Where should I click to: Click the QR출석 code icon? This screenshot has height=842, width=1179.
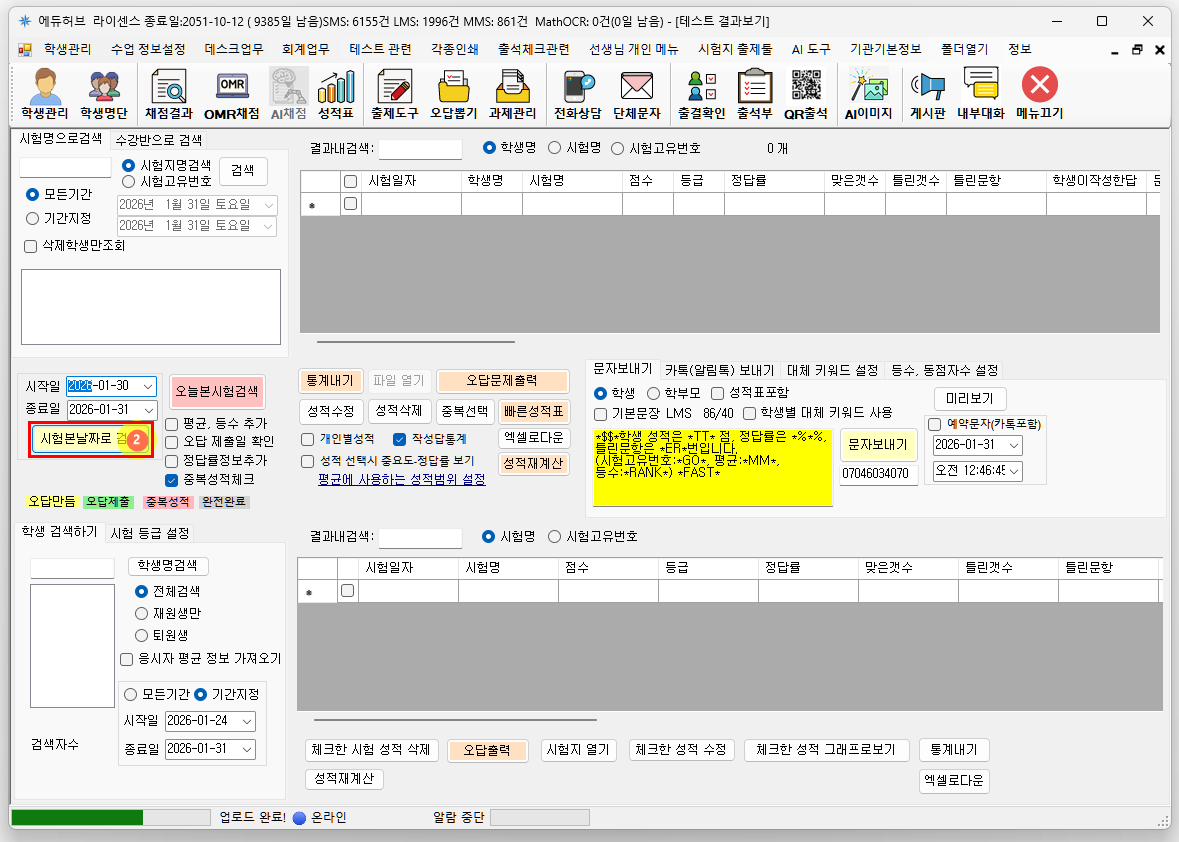point(805,94)
